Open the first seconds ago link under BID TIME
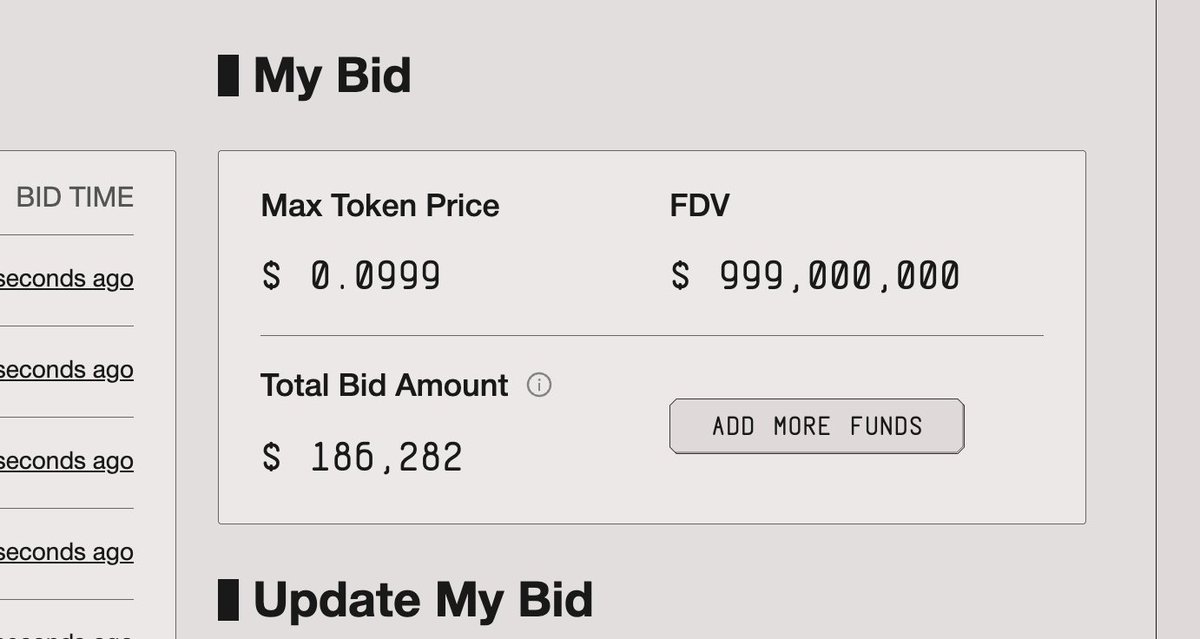This screenshot has width=1200, height=639. point(67,278)
